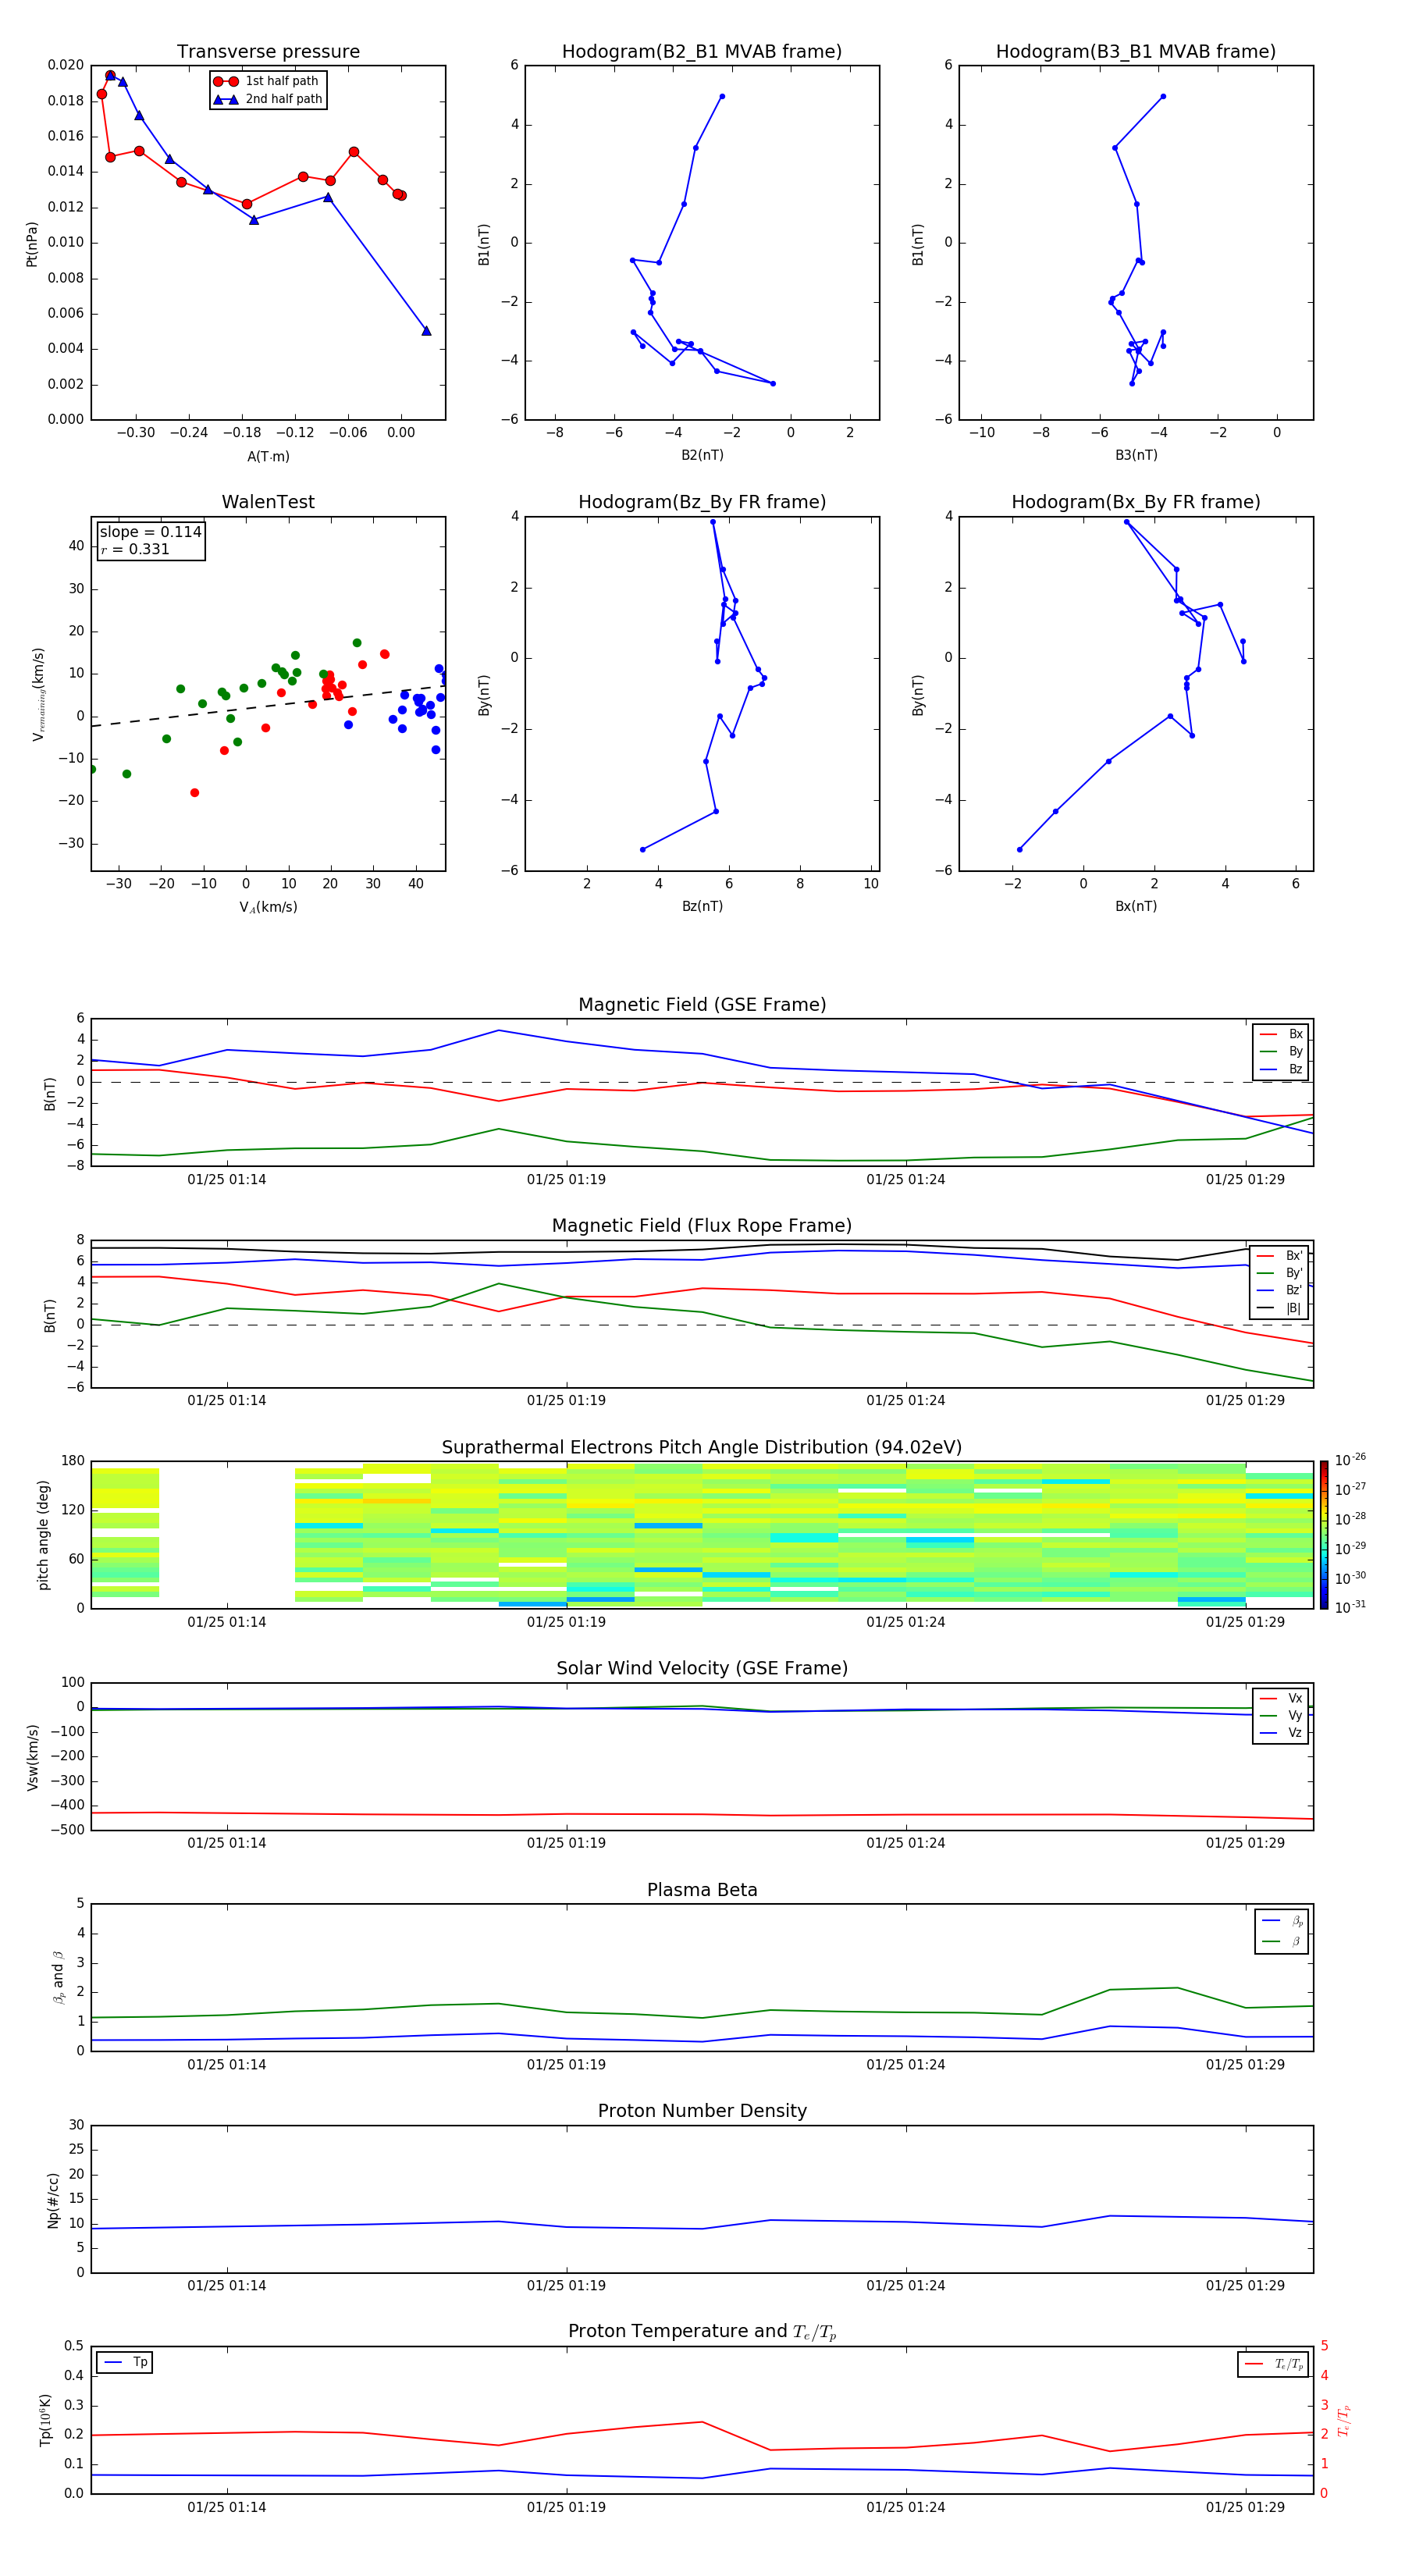The height and width of the screenshot is (2576, 1405).
Task: Click the 'A(T·m)' x-axis label
Action: click(x=268, y=457)
